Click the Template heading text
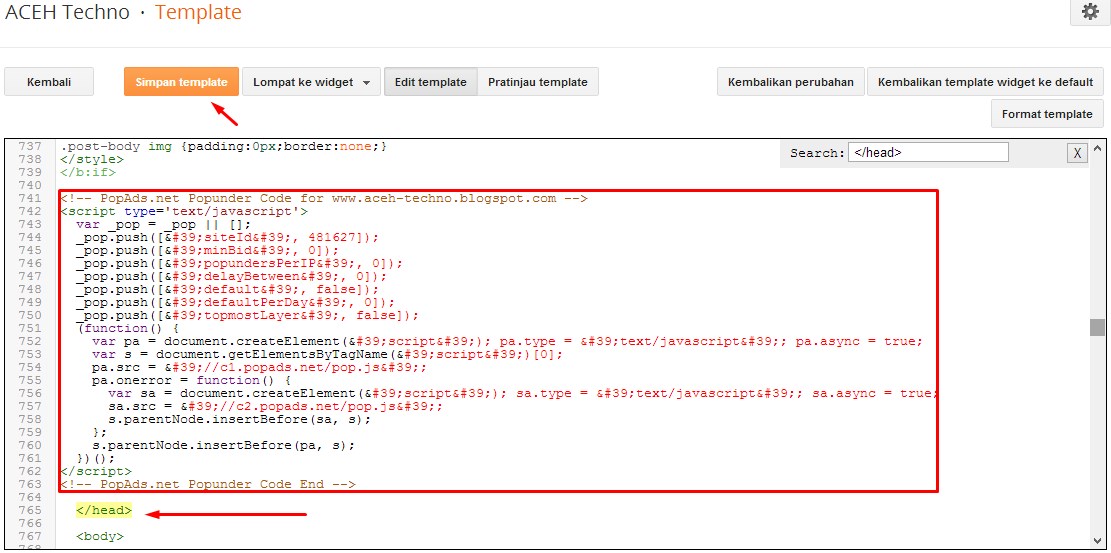1111x553 pixels. 198,12
